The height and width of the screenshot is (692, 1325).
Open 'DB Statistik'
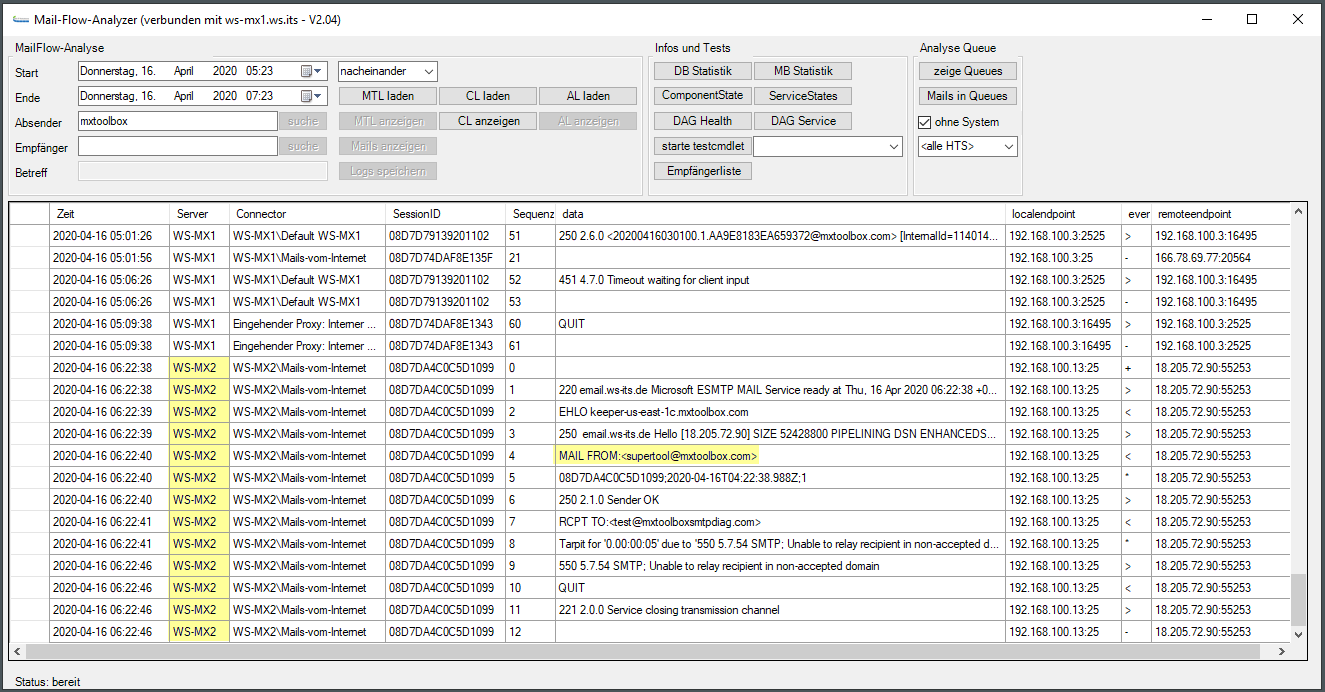pos(703,71)
